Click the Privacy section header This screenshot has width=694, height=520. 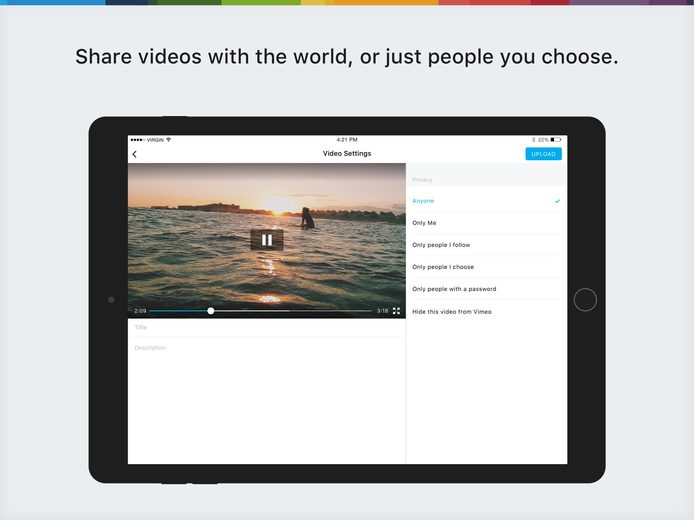click(x=422, y=180)
